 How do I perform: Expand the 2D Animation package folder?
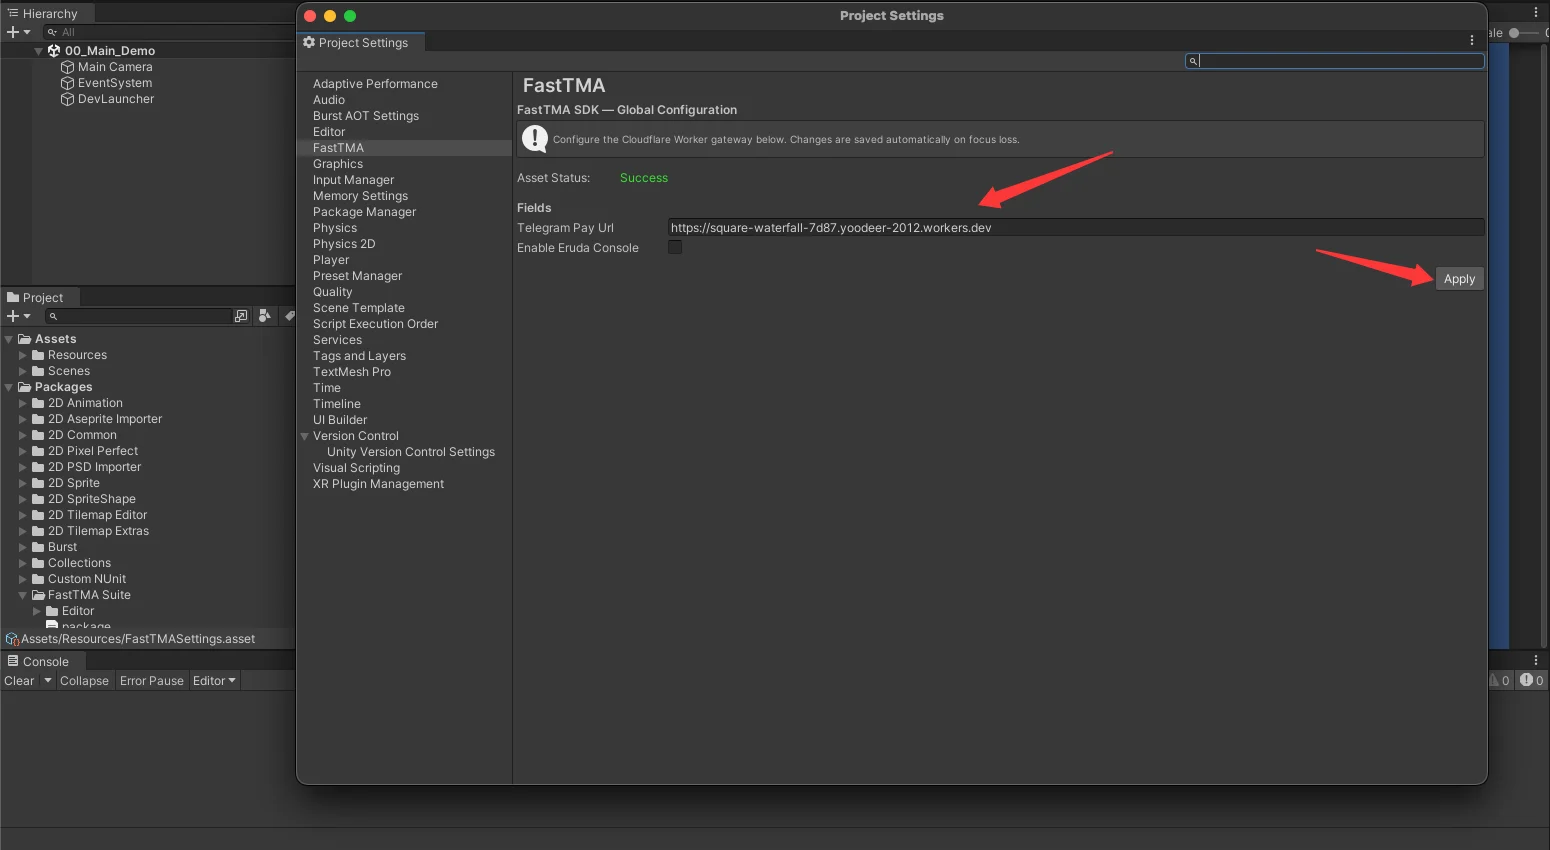(23, 403)
